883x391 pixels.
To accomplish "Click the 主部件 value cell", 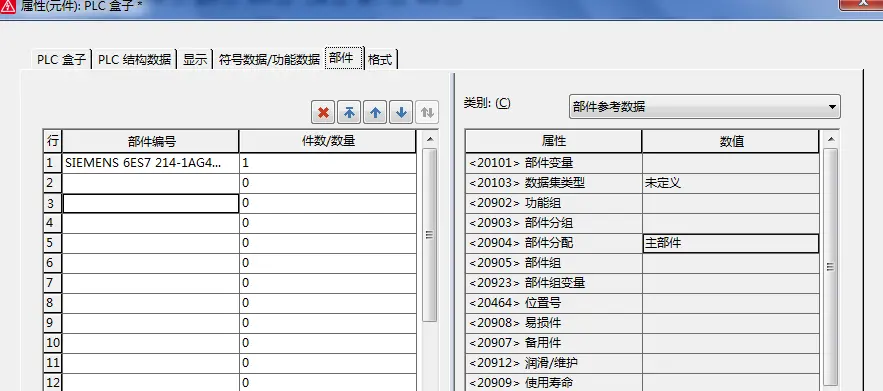I will (x=731, y=243).
